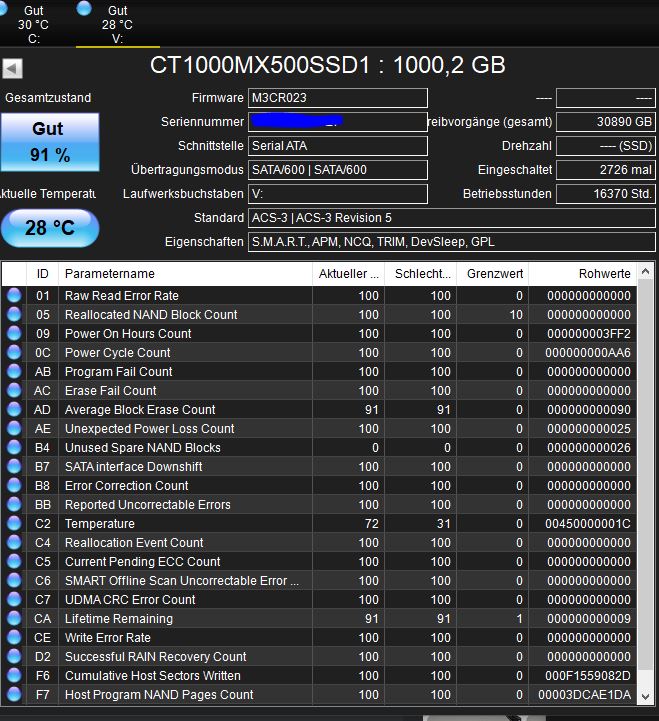659x721 pixels.
Task: Click the total writes 30890 GB field
Action: [x=606, y=122]
